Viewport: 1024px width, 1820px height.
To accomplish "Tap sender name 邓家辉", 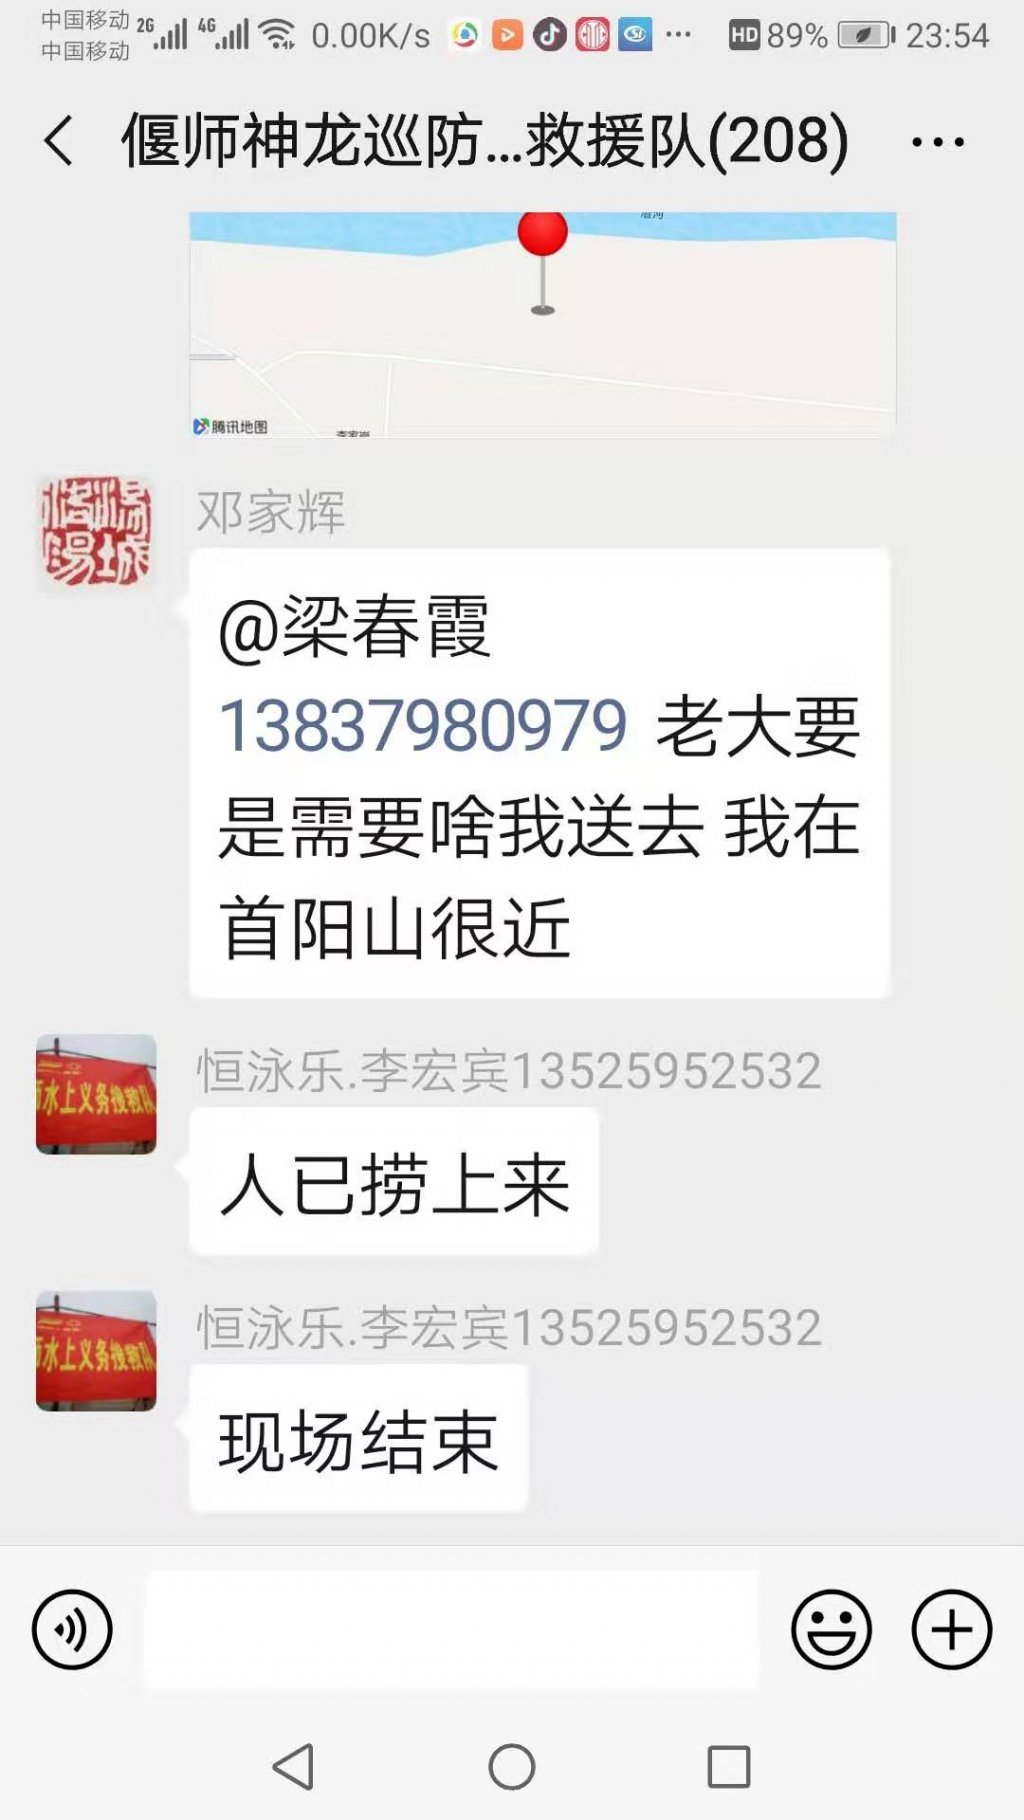I will 271,512.
